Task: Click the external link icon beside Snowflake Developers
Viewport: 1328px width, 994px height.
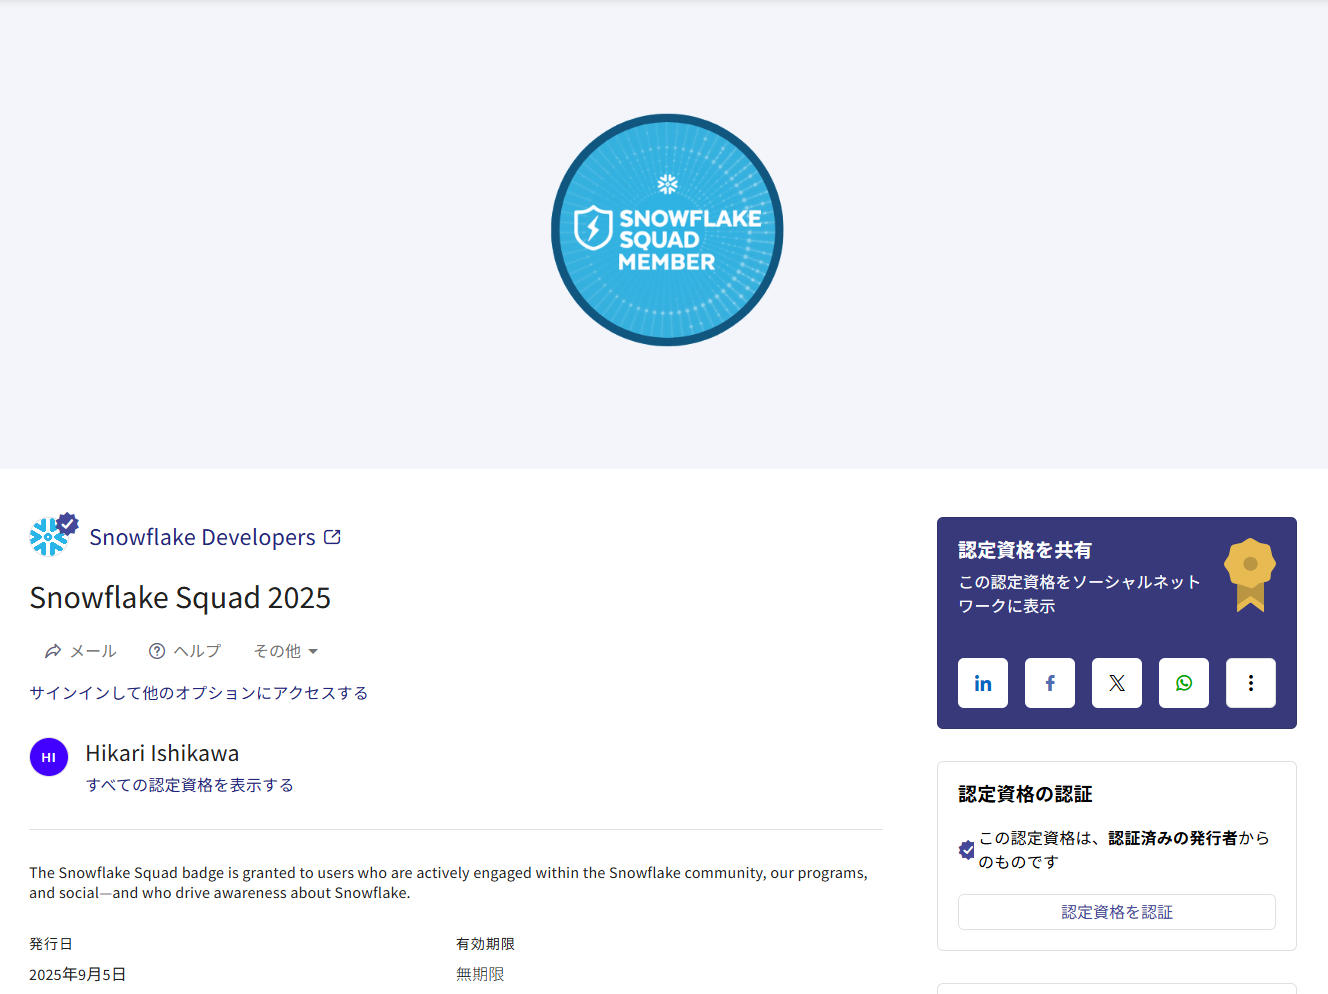Action: pos(333,537)
